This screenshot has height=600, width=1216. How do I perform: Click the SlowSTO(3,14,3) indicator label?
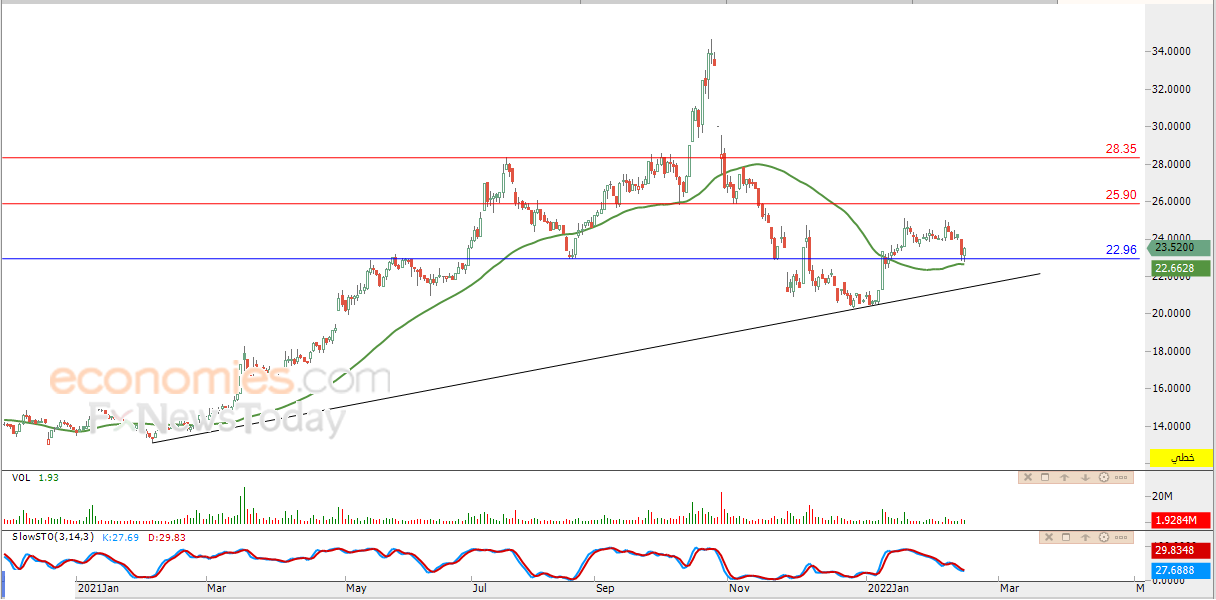pos(53,537)
